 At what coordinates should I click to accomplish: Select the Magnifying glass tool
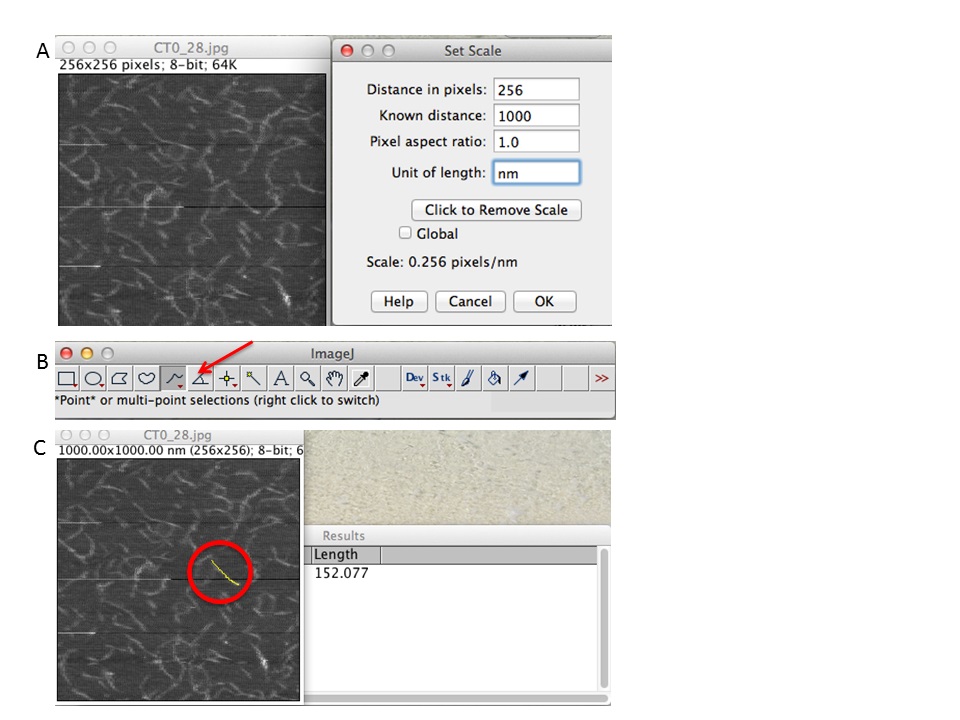click(307, 378)
